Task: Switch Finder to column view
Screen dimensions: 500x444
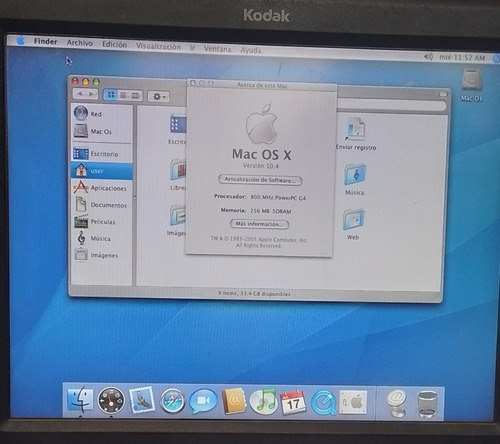Action: coord(135,96)
